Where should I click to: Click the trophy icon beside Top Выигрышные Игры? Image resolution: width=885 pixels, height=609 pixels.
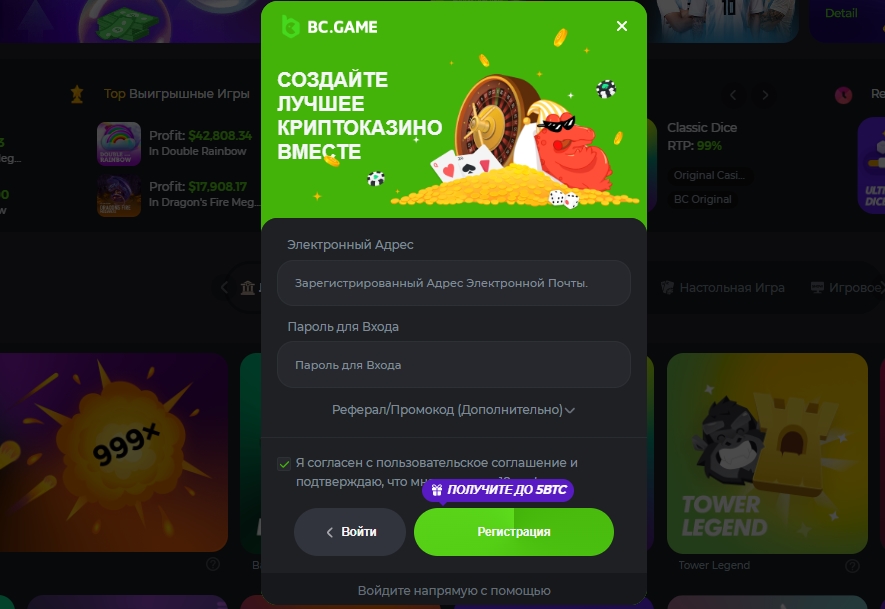click(x=77, y=94)
